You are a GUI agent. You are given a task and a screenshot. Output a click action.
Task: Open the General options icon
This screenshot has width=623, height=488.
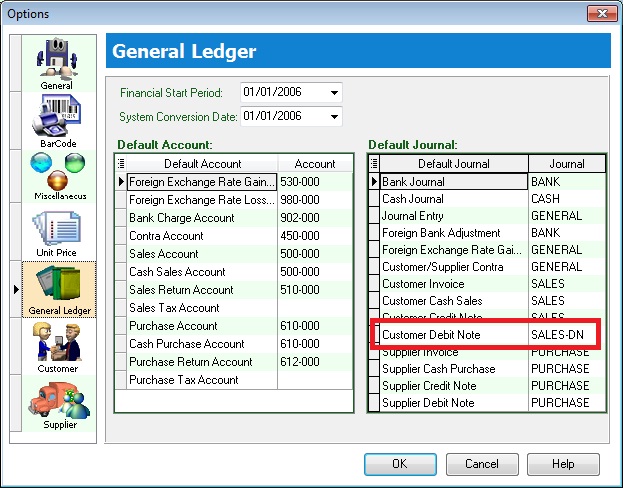[58, 64]
